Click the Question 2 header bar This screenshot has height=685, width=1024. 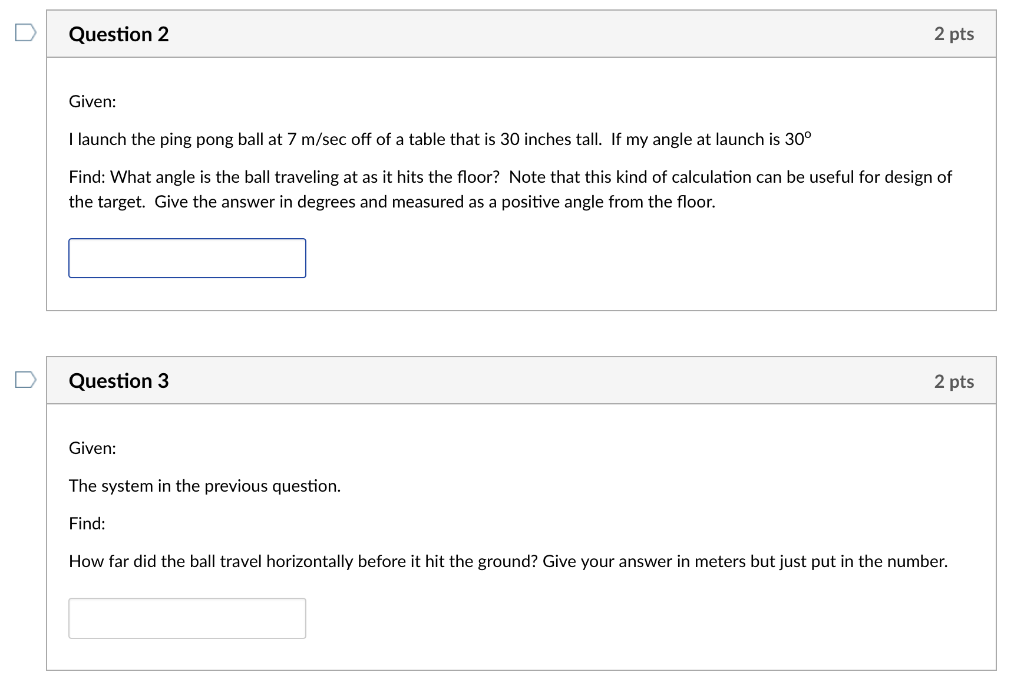521,32
